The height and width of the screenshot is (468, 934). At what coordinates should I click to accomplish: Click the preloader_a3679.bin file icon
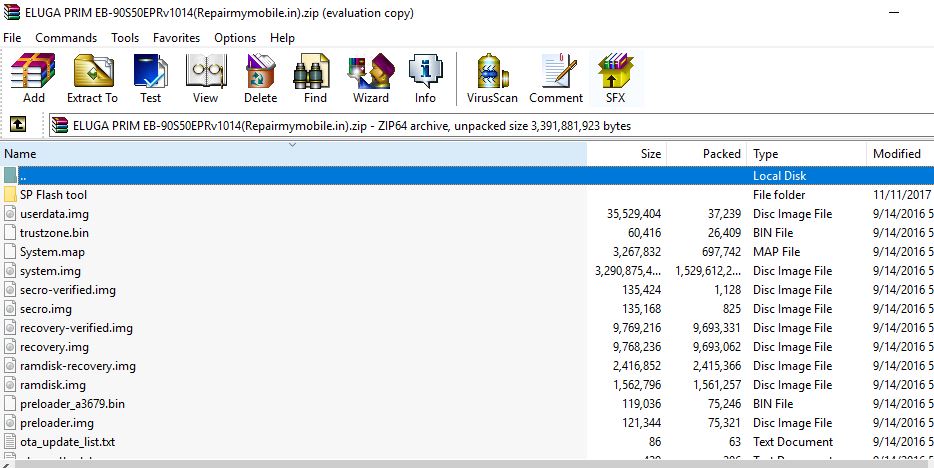10,404
